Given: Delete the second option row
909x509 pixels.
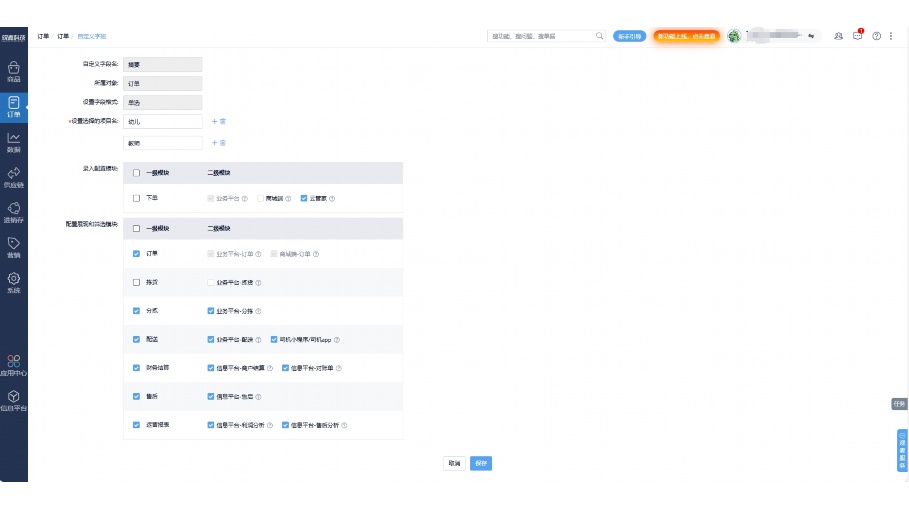Looking at the screenshot, I should [x=223, y=143].
